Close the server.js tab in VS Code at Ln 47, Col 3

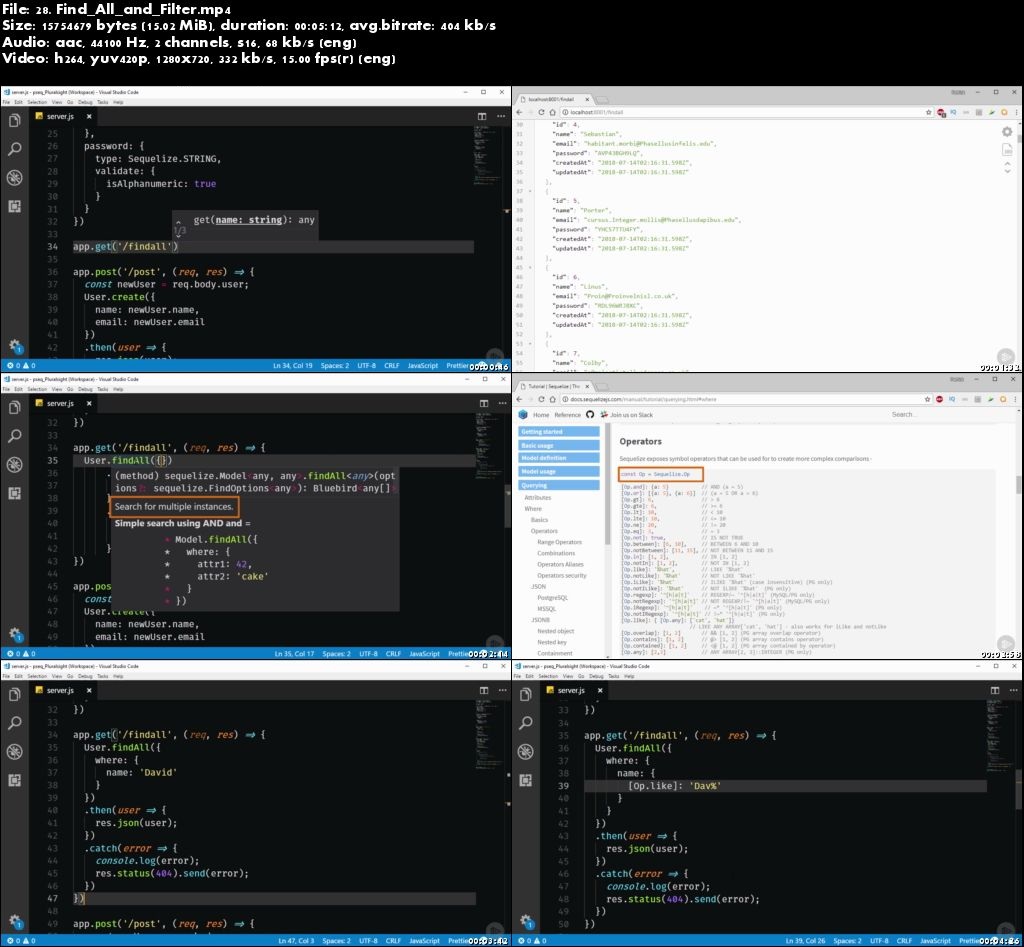pos(89,690)
